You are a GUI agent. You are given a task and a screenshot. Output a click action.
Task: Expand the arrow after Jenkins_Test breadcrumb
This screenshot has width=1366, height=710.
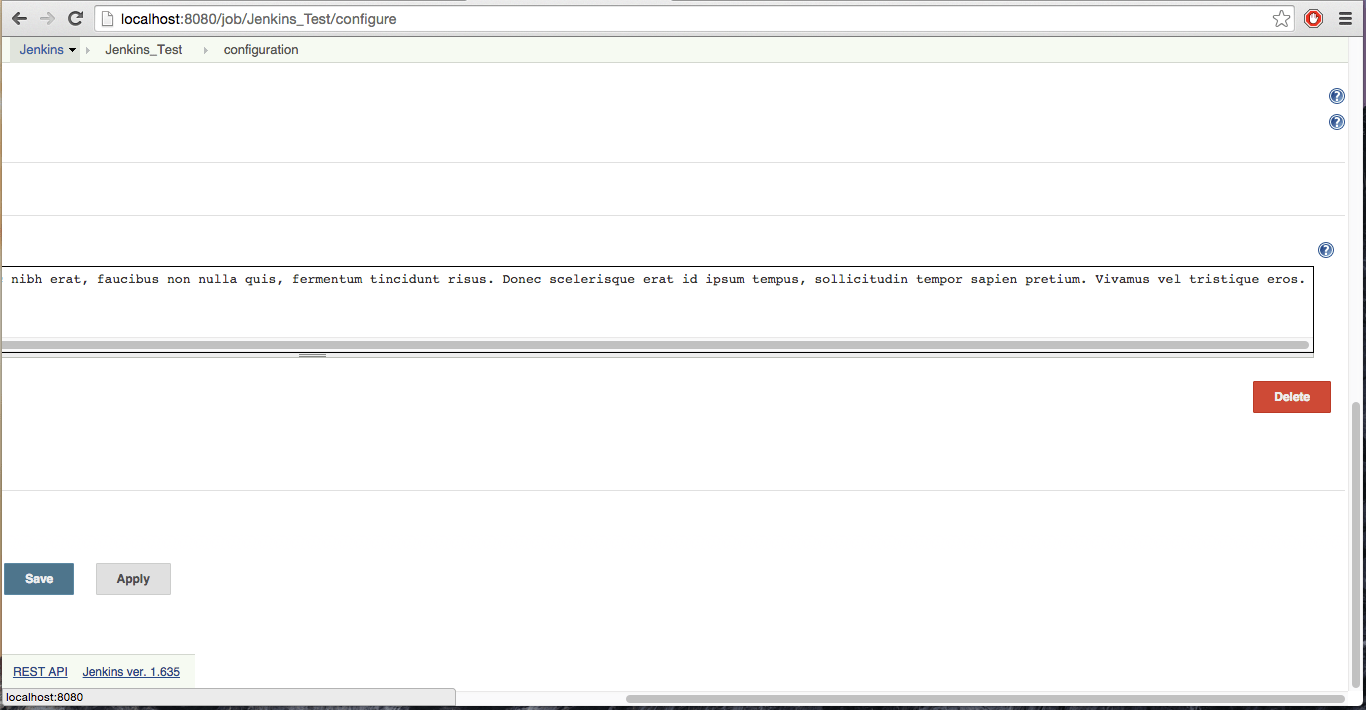[205, 50]
